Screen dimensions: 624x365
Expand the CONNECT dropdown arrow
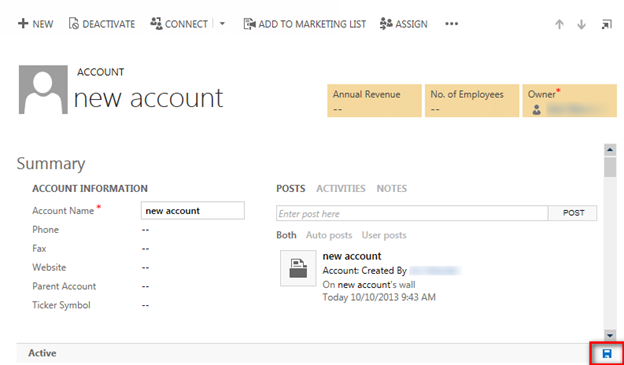click(x=222, y=24)
